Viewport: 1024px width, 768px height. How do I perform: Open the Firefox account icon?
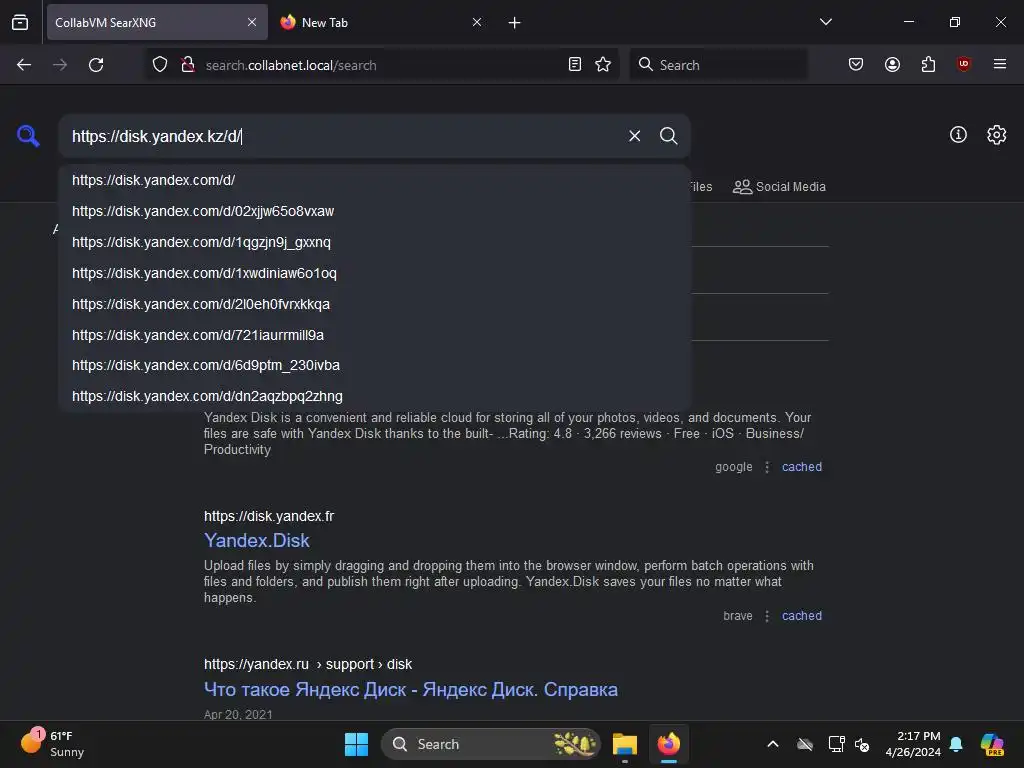(892, 64)
